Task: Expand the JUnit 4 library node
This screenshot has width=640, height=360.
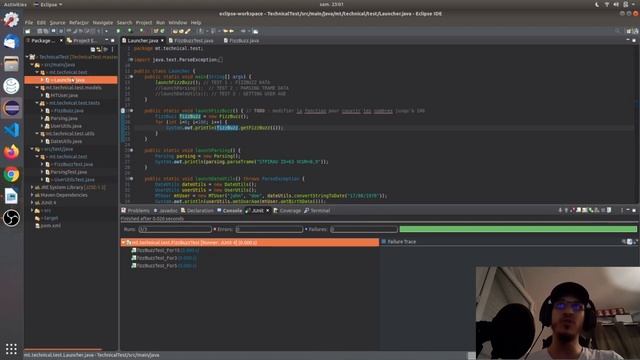Action: (x=32, y=202)
